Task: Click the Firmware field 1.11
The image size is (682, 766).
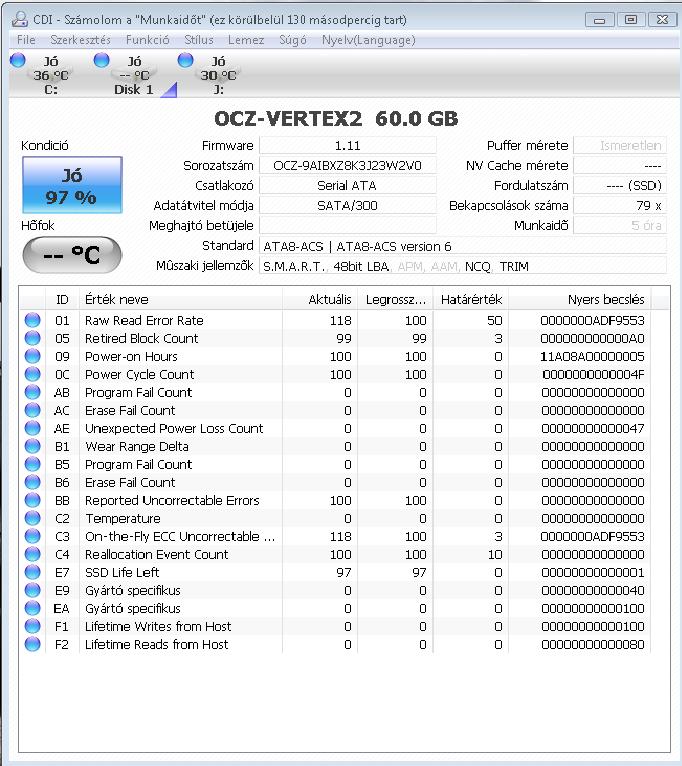Action: pos(347,146)
